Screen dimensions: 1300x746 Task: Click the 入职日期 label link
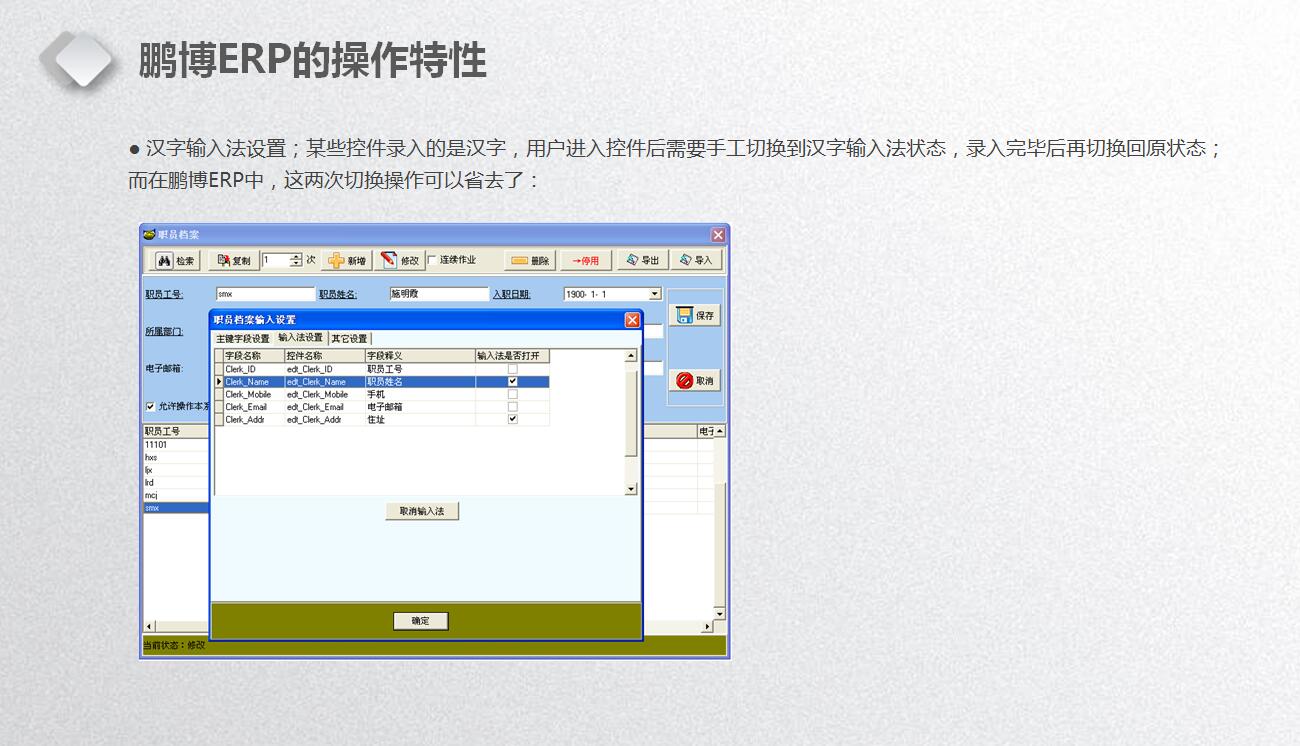click(x=511, y=294)
